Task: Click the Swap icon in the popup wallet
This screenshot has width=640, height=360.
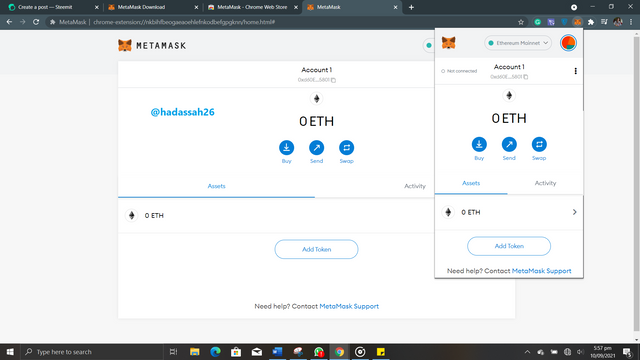Action: pyautogui.click(x=539, y=144)
